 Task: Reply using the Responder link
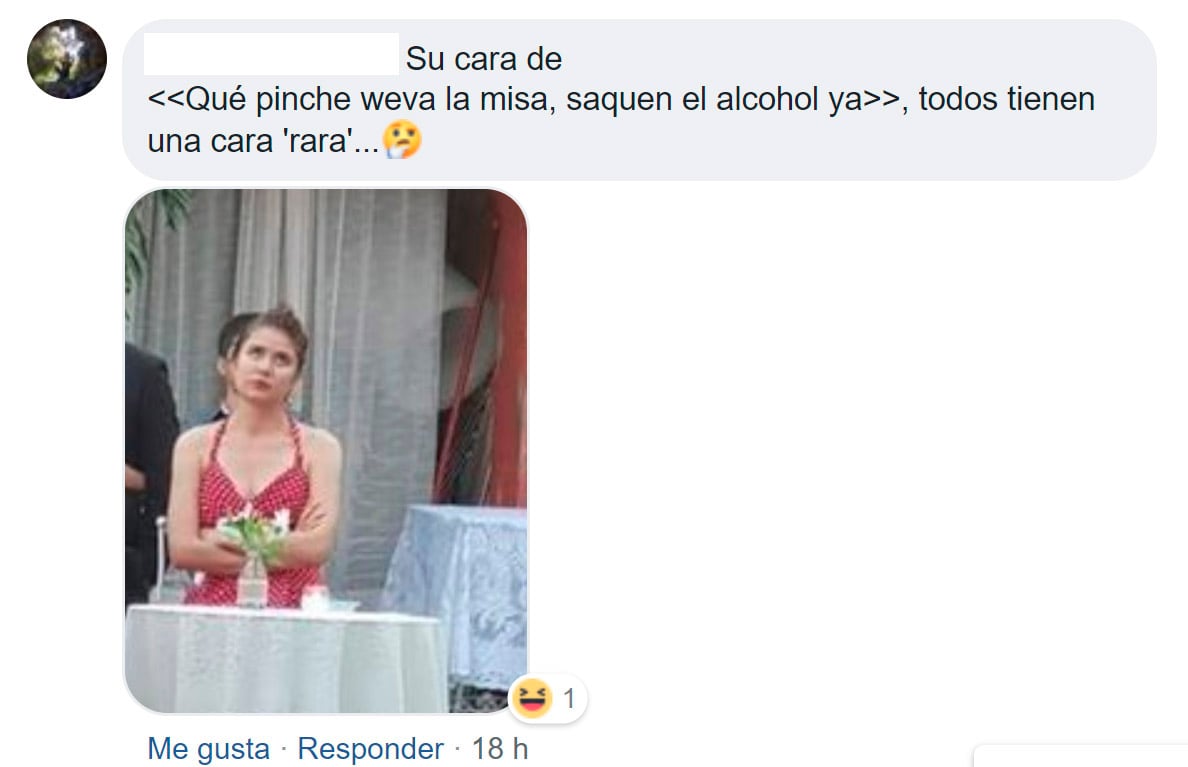(370, 749)
